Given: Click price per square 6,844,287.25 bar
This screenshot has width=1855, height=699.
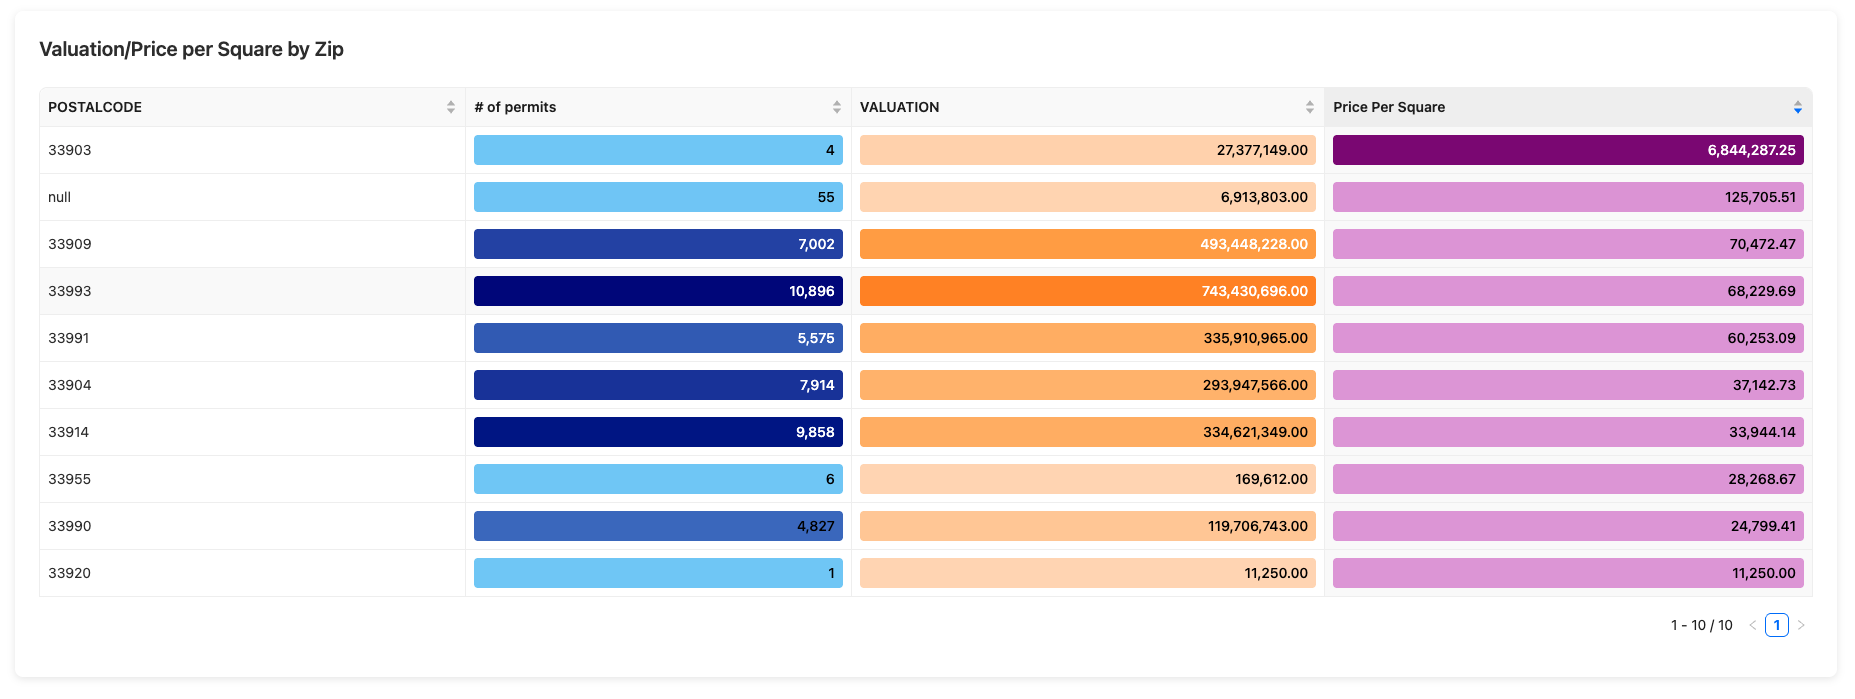Looking at the screenshot, I should click(1568, 150).
